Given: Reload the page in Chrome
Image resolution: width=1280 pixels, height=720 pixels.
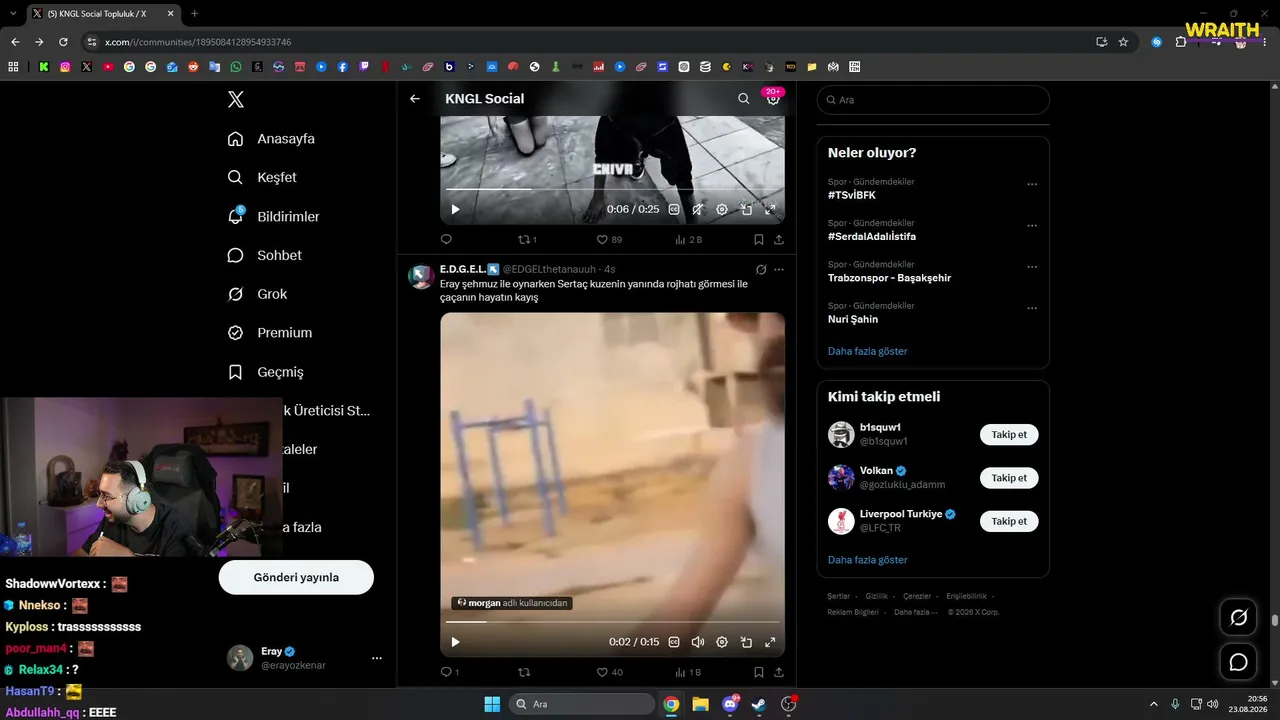Looking at the screenshot, I should pyautogui.click(x=63, y=42).
